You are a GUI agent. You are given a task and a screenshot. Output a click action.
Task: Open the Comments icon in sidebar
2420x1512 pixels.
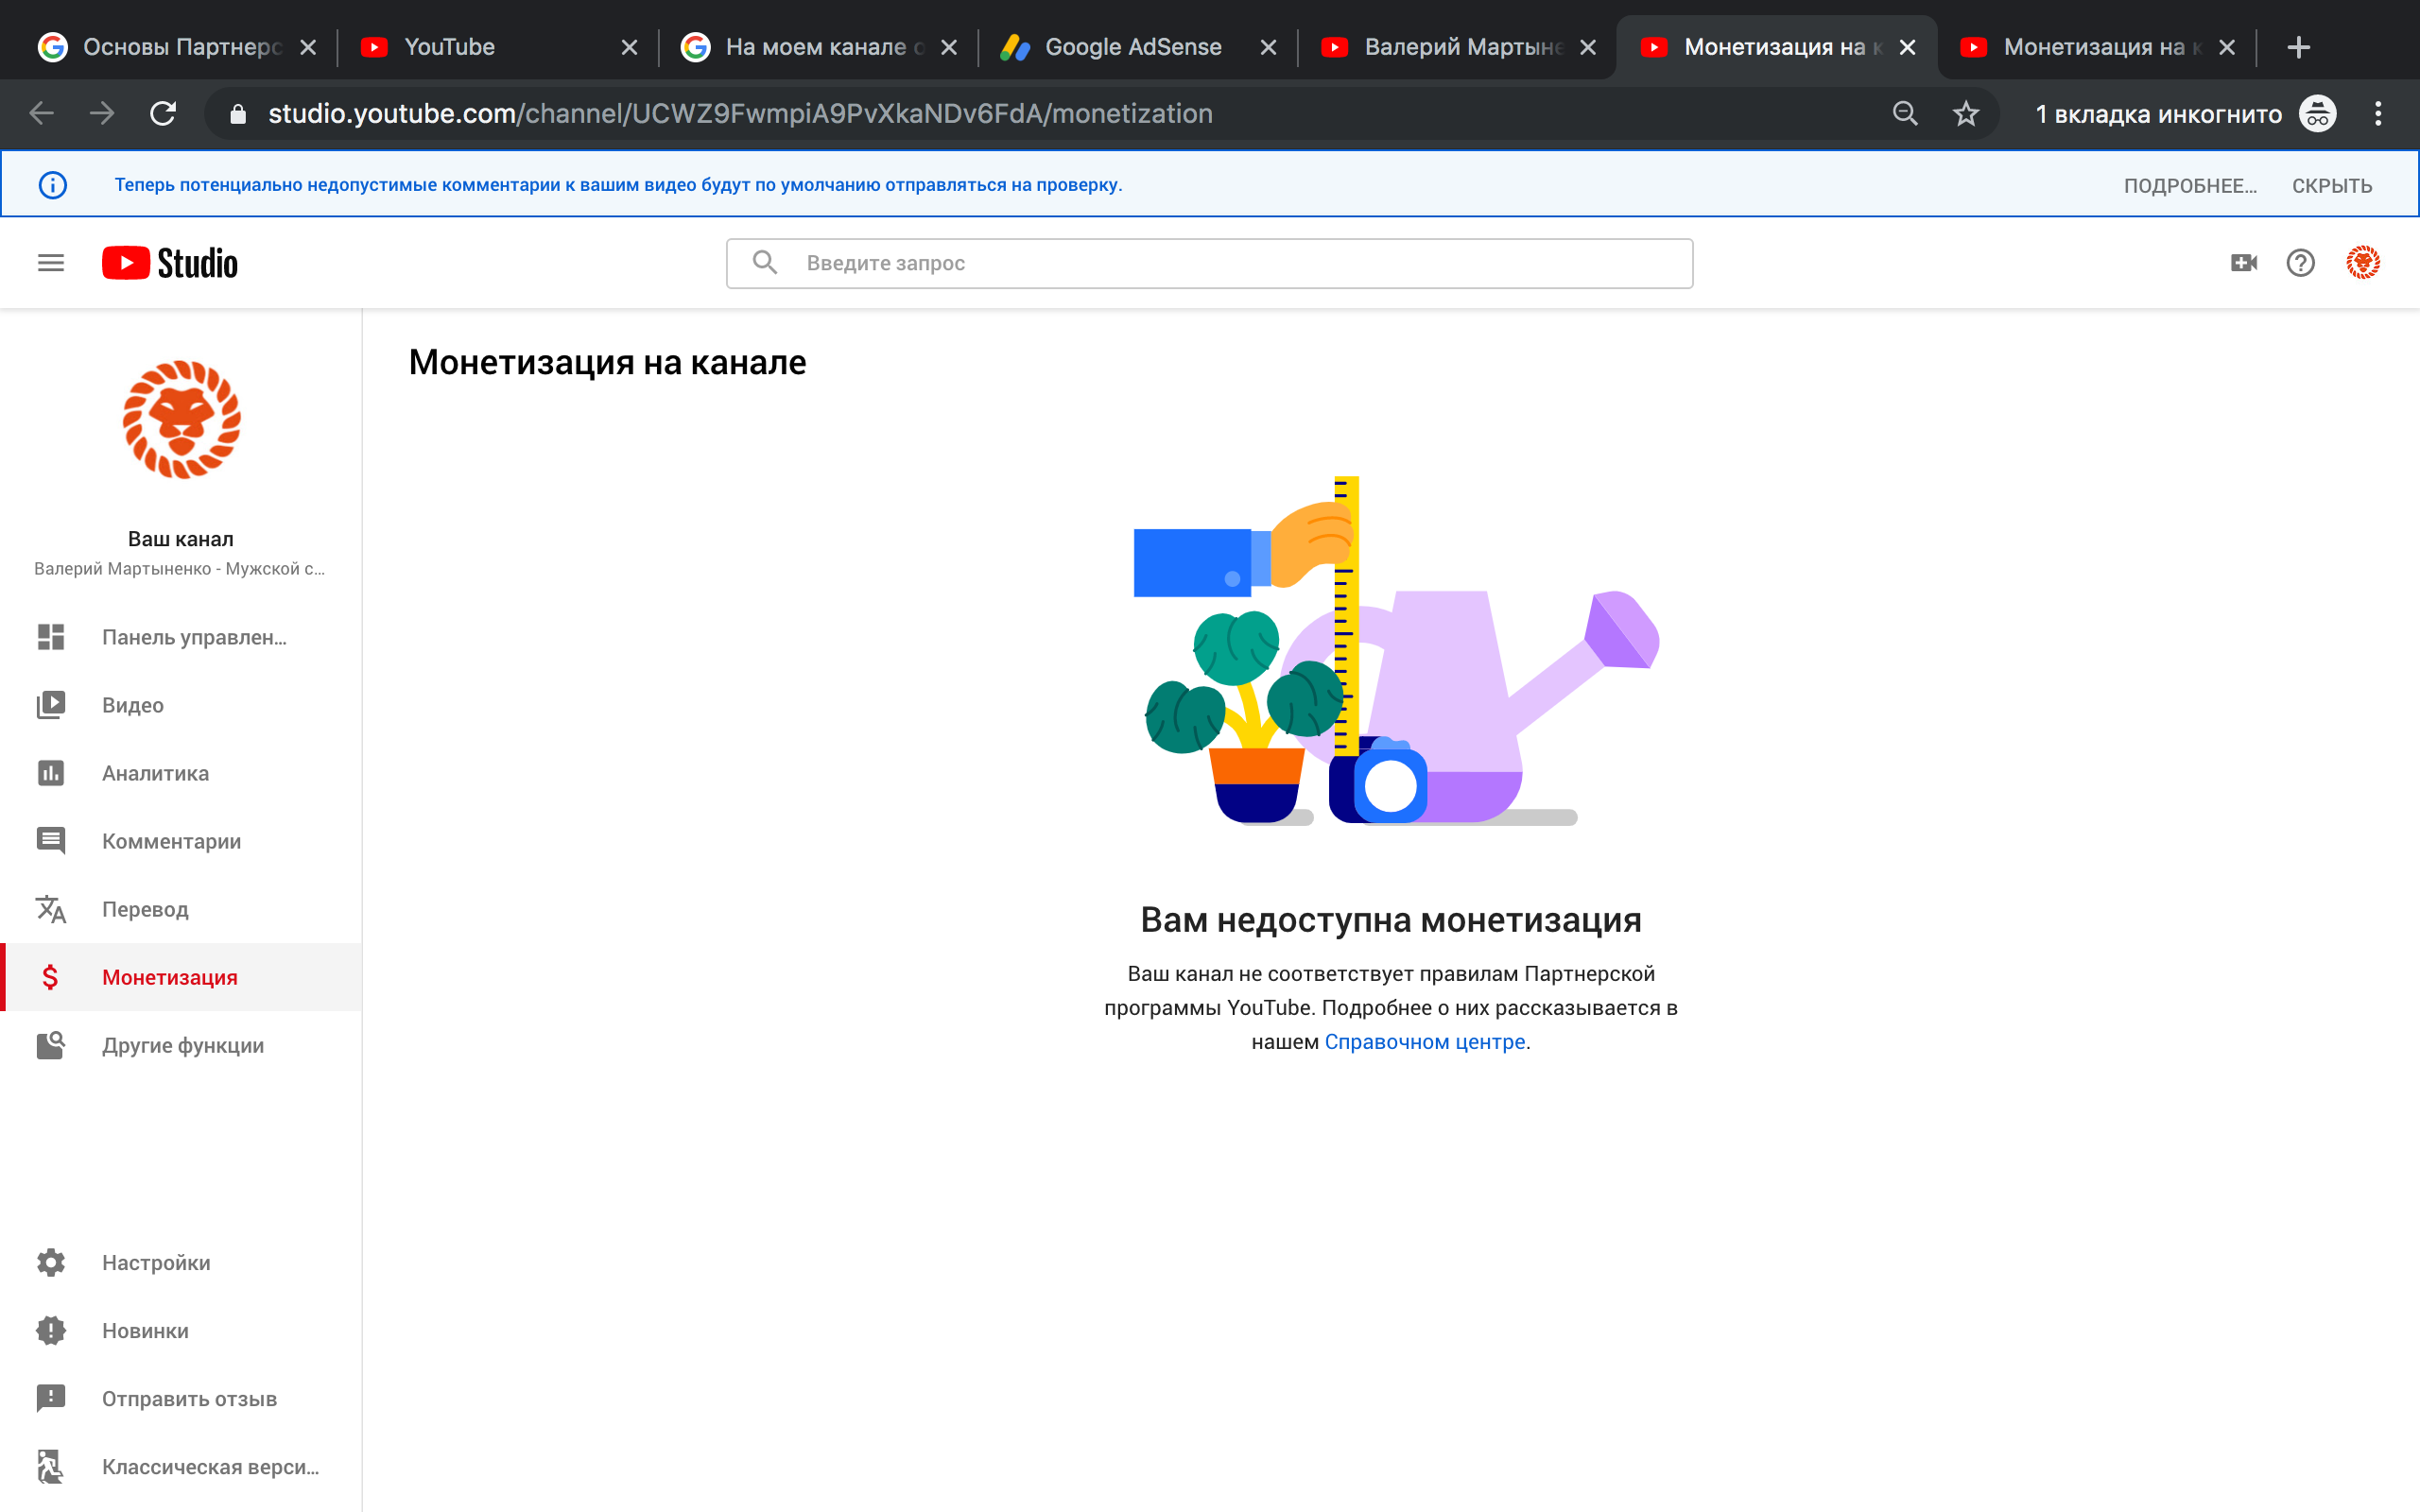51,841
